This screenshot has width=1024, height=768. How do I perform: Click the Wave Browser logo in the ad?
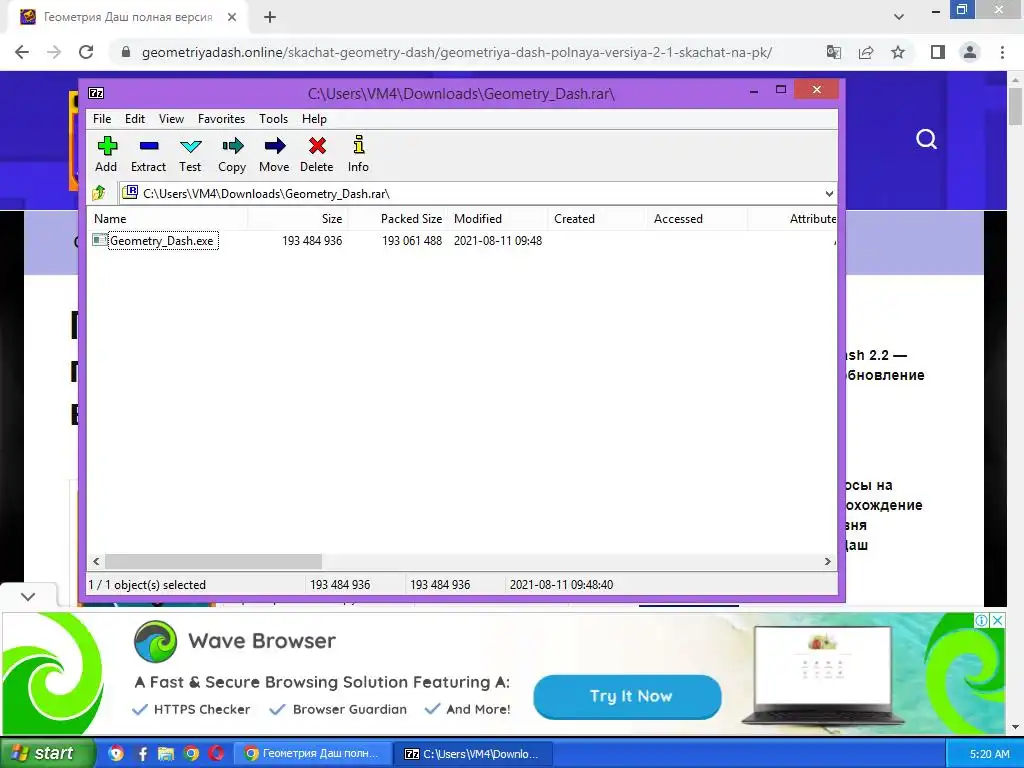(155, 641)
